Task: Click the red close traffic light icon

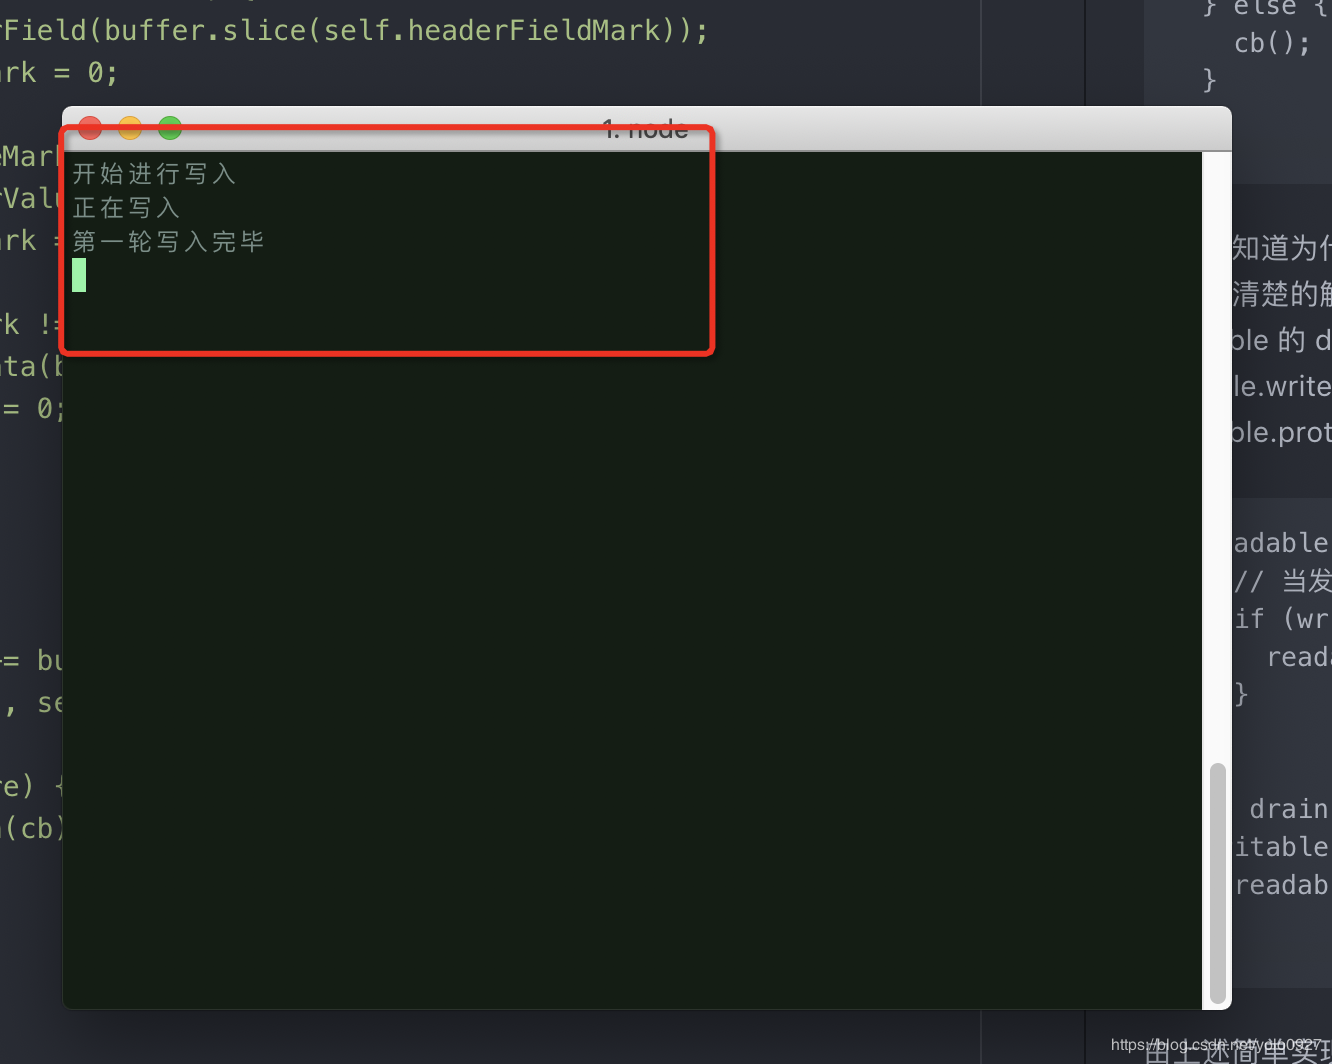Action: [x=89, y=128]
